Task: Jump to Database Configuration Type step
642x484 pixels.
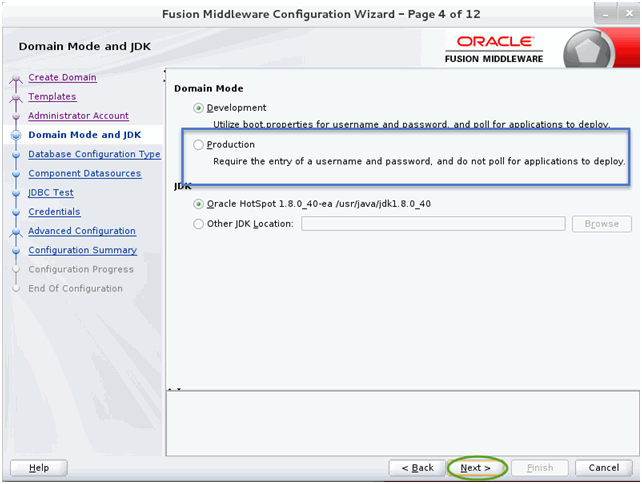Action: tap(94, 154)
